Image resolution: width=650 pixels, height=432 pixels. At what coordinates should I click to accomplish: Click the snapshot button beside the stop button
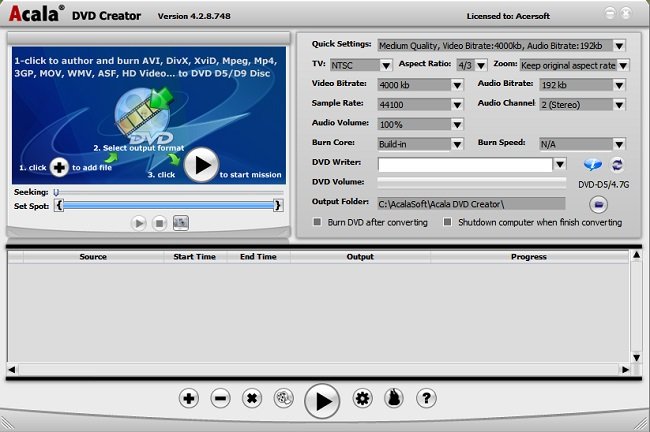pos(180,223)
